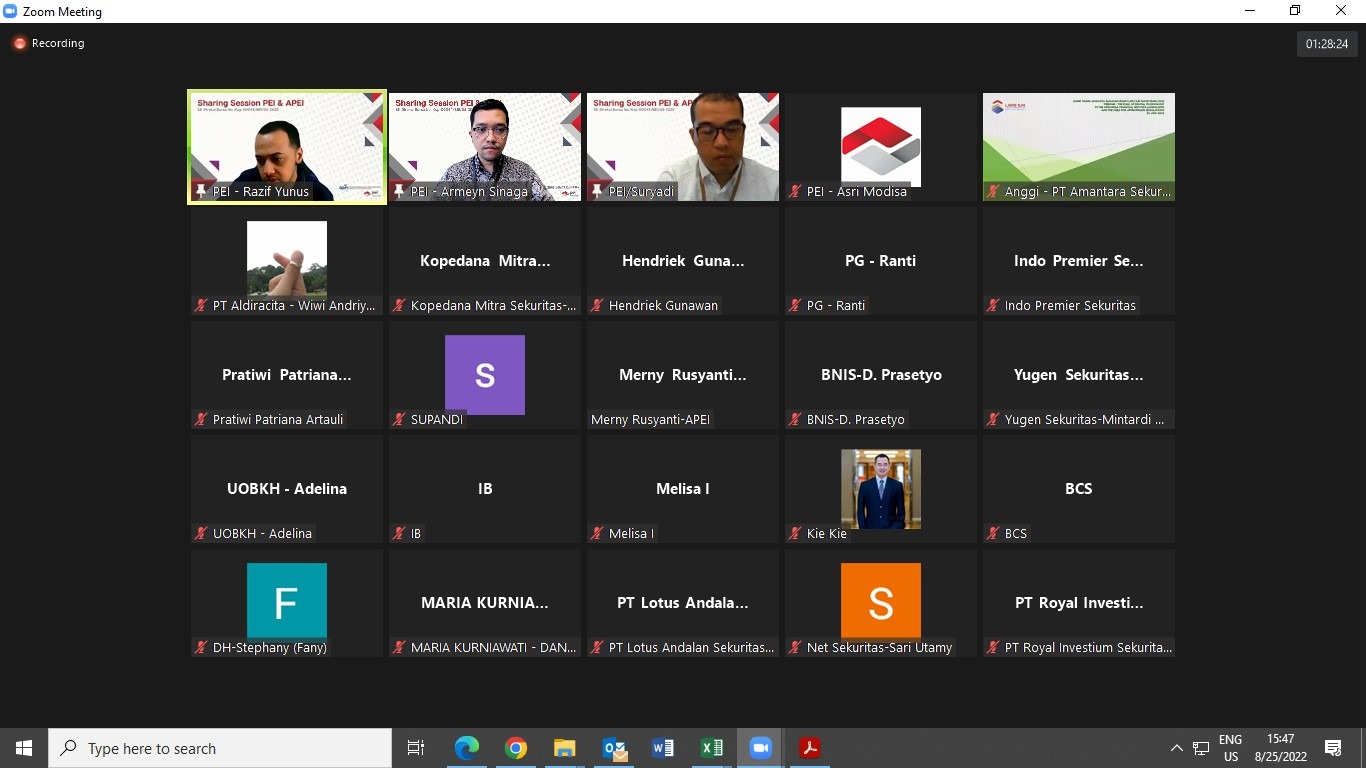The height and width of the screenshot is (768, 1366).
Task: Click the red Recording indicator icon
Action: (x=19, y=44)
